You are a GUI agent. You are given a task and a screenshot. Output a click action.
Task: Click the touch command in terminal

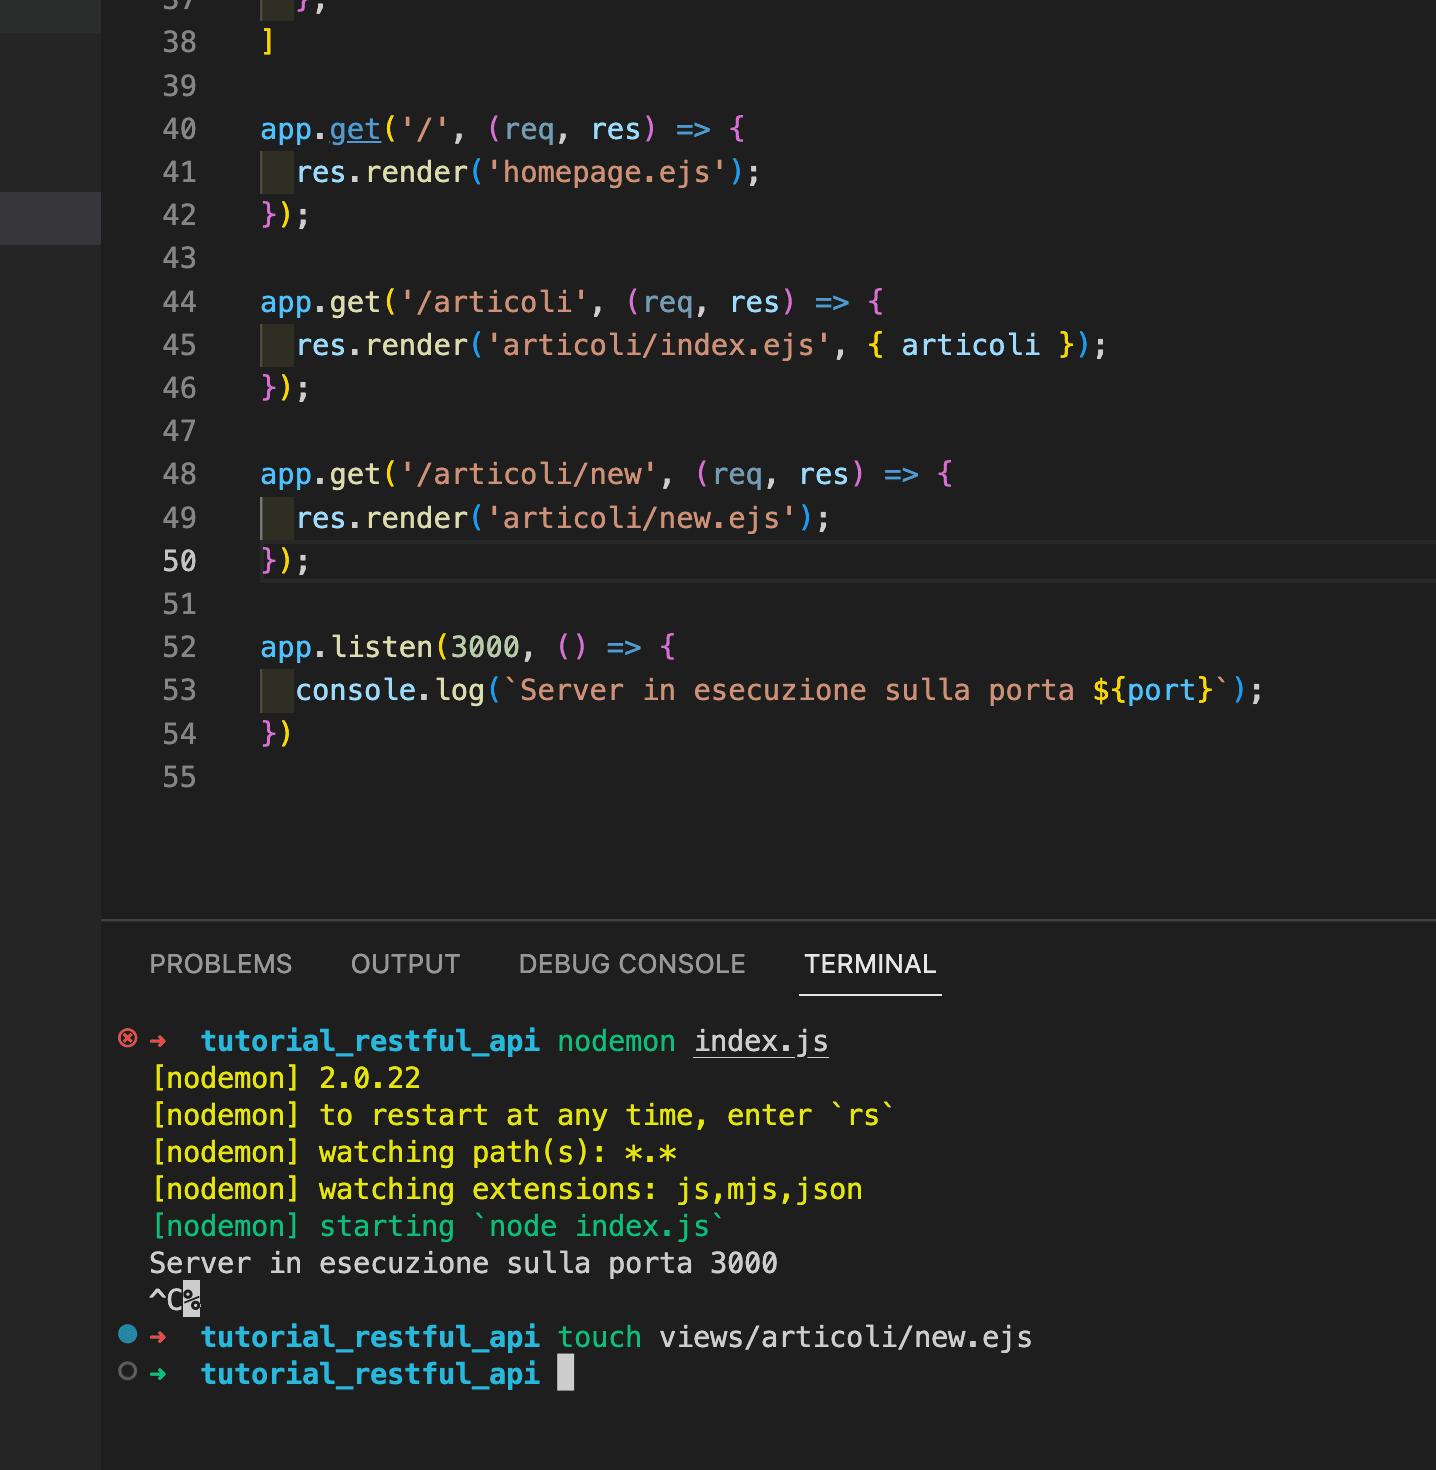coord(599,1337)
